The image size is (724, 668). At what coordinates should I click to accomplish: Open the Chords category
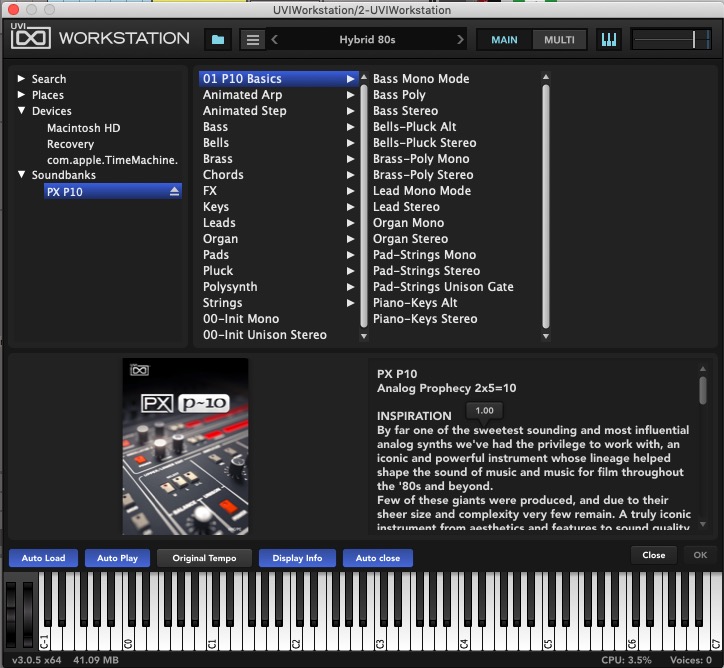tap(279, 175)
